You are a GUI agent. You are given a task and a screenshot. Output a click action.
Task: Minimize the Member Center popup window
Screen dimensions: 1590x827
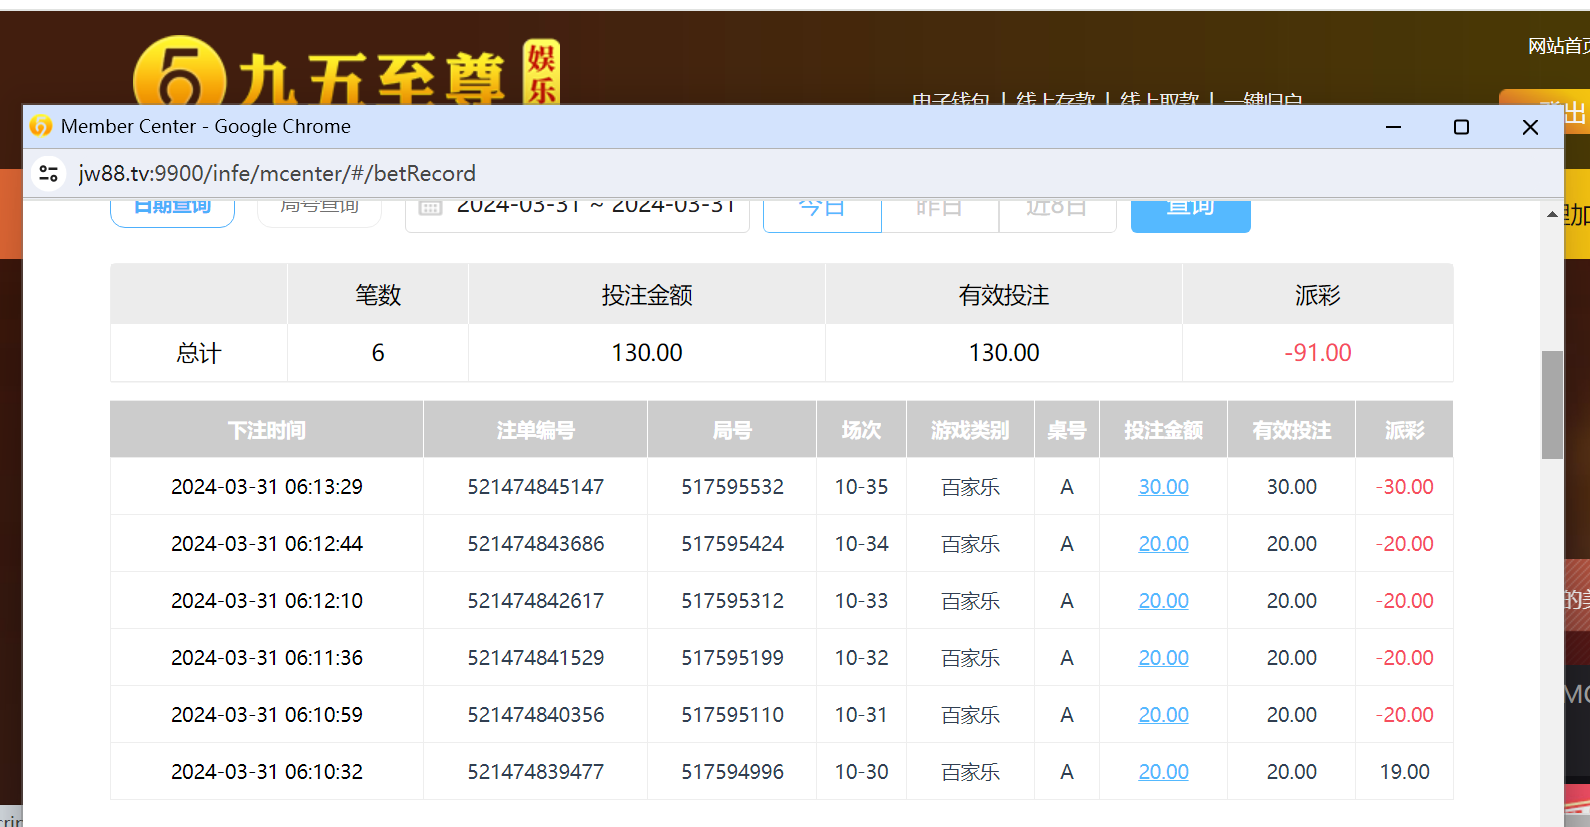click(x=1393, y=127)
